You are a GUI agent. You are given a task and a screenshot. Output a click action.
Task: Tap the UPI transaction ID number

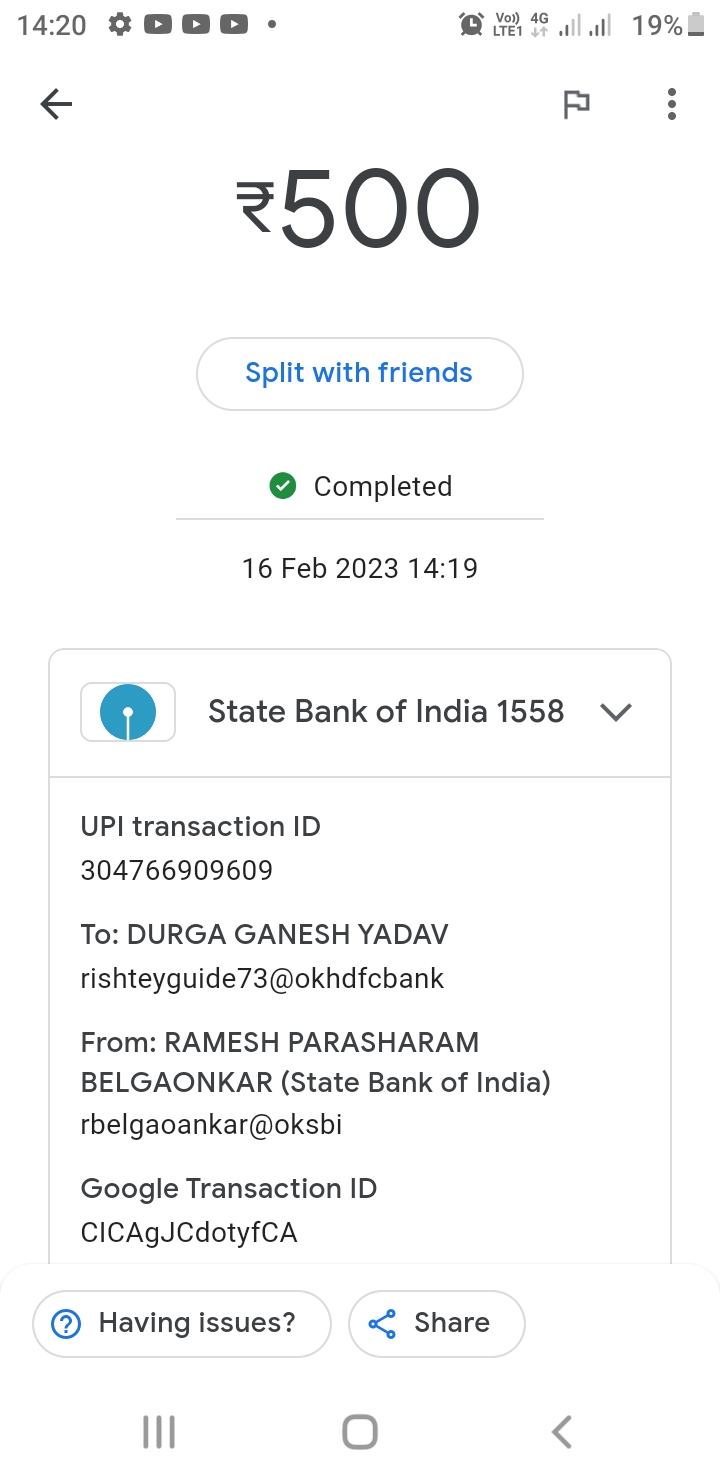point(177,870)
